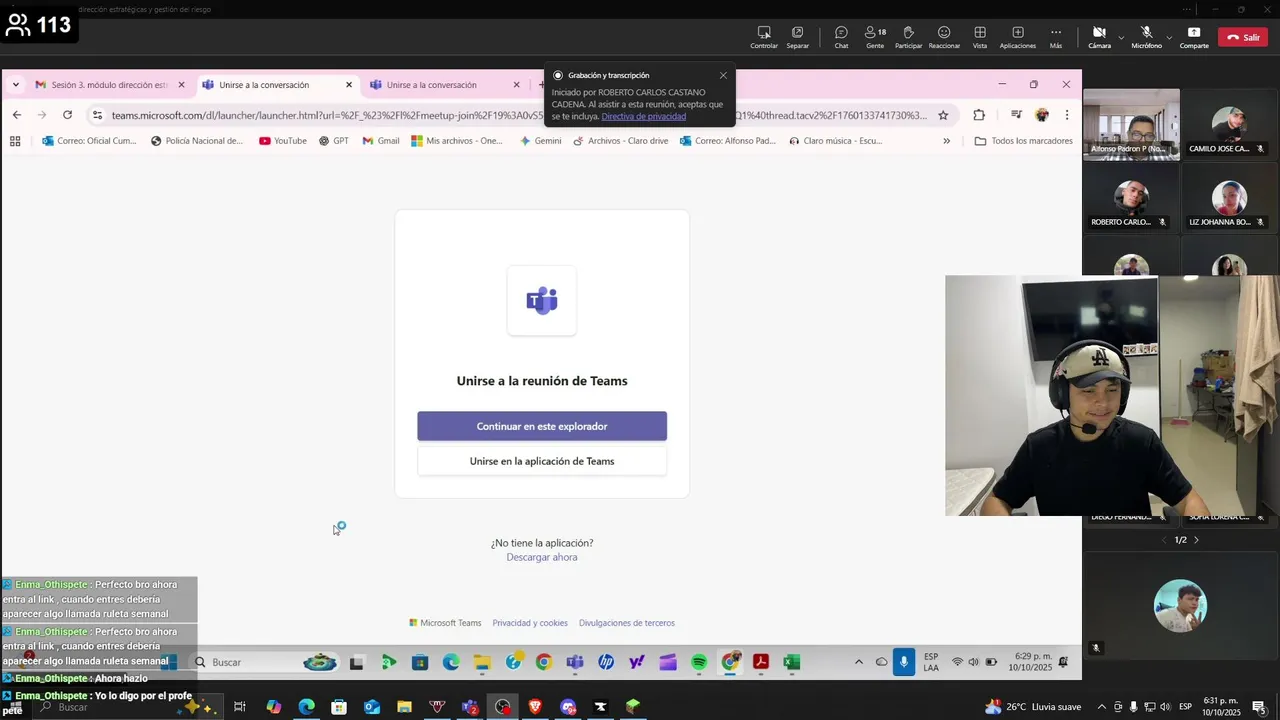Open Outlook in bottom Windows taskbar
Viewport: 1280px width, 720px height.
(x=372, y=706)
